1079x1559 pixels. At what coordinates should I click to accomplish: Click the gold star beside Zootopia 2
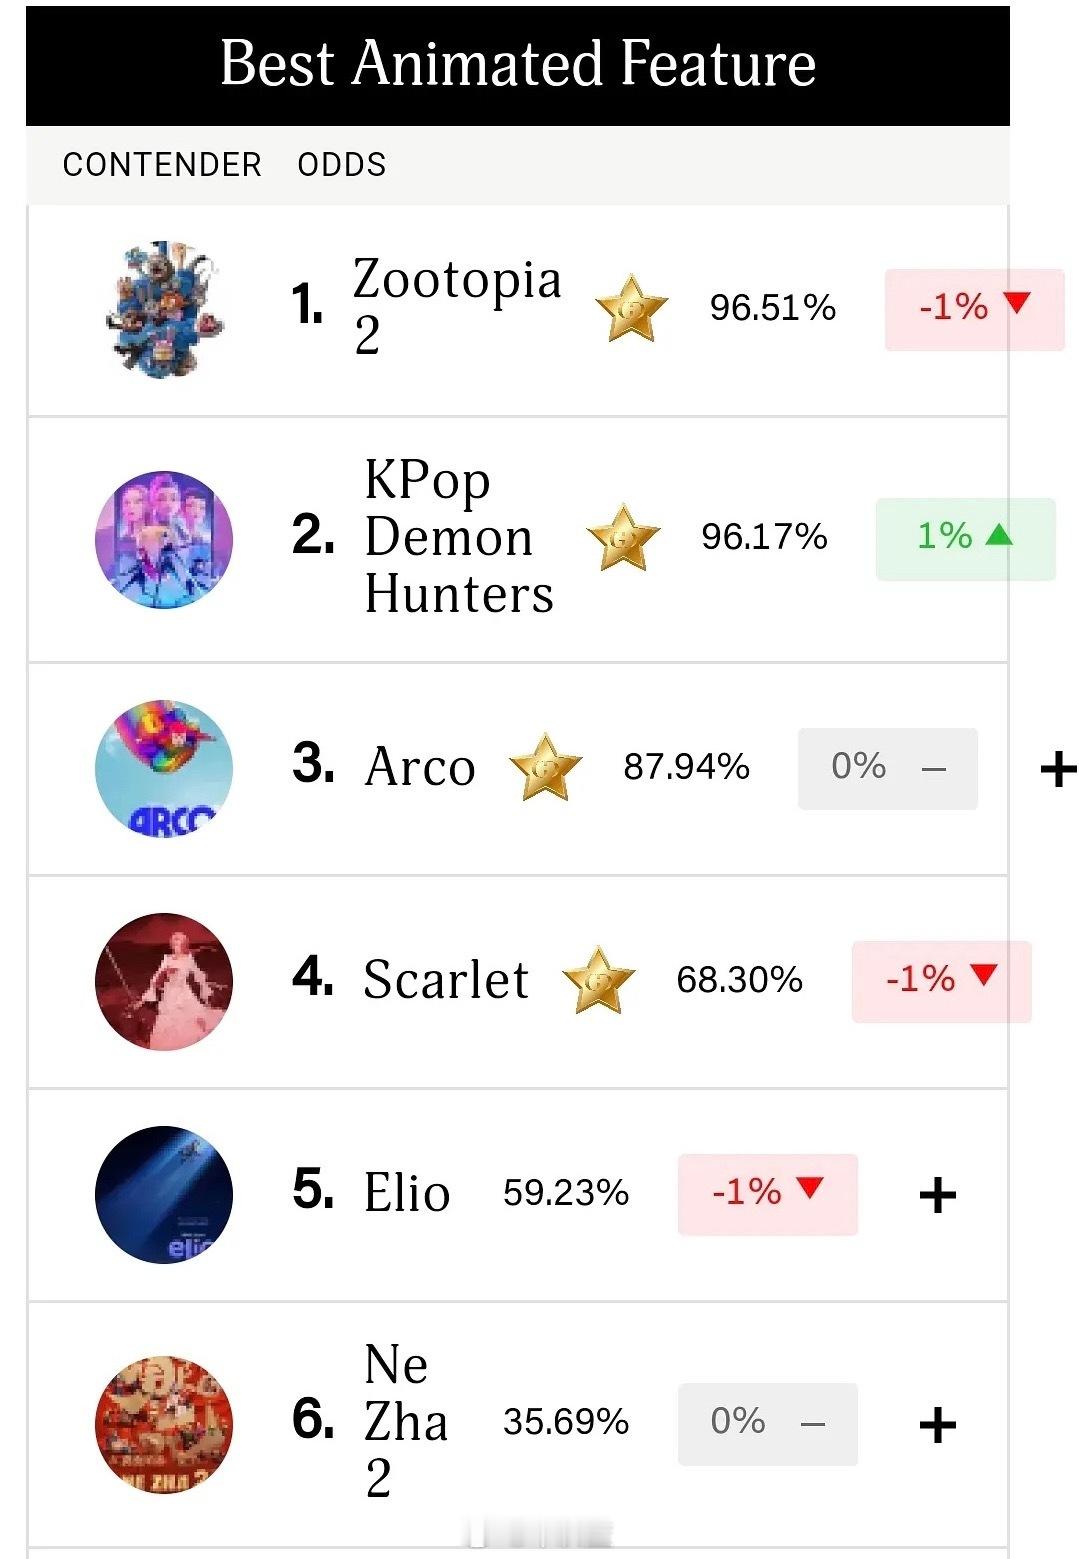coord(631,308)
